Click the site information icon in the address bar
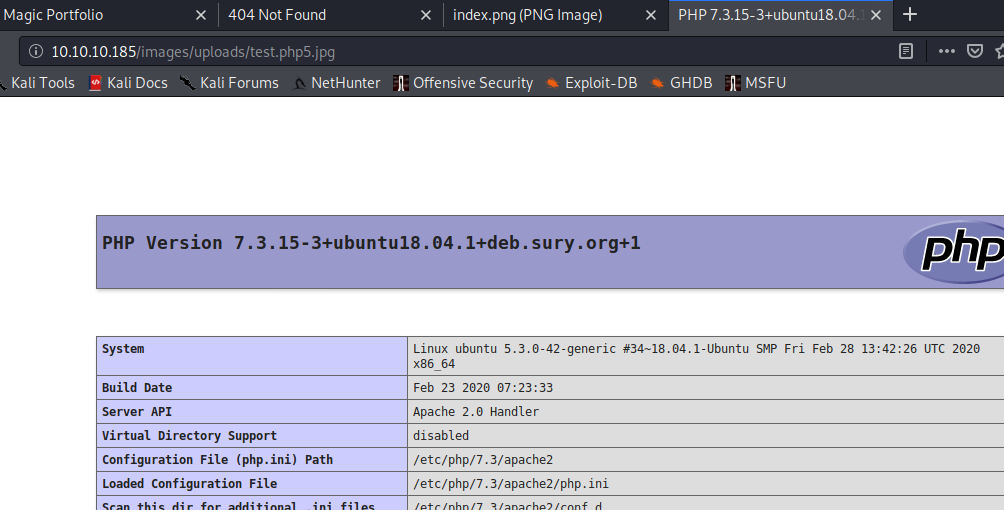This screenshot has width=1004, height=510. 36,51
